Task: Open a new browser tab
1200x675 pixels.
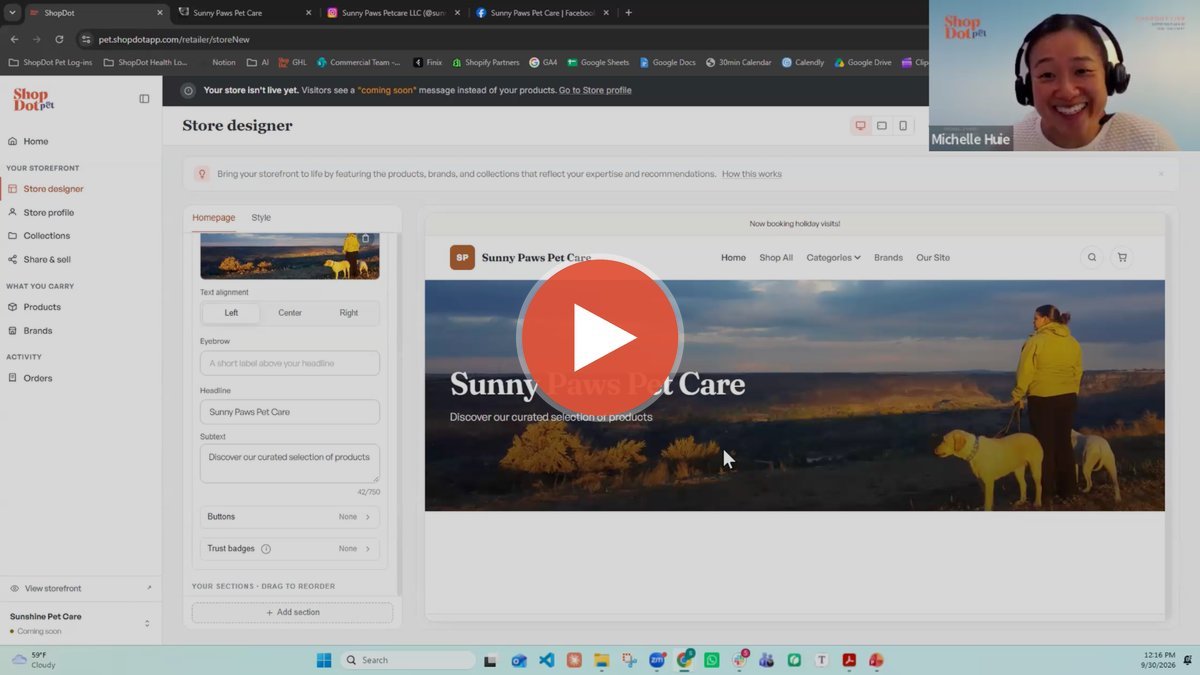Action: [x=628, y=13]
